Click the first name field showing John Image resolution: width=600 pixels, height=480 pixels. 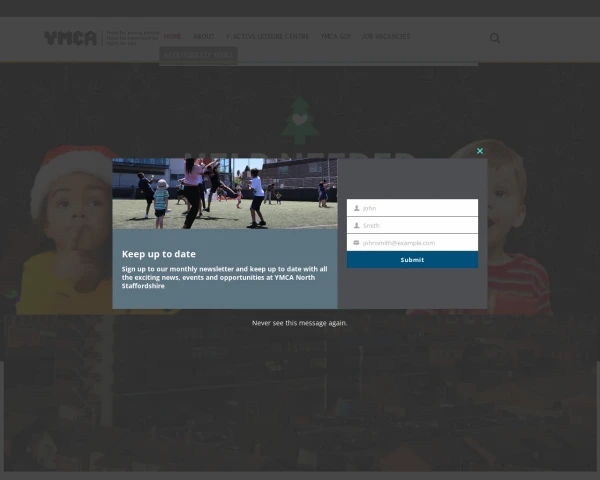coord(412,208)
